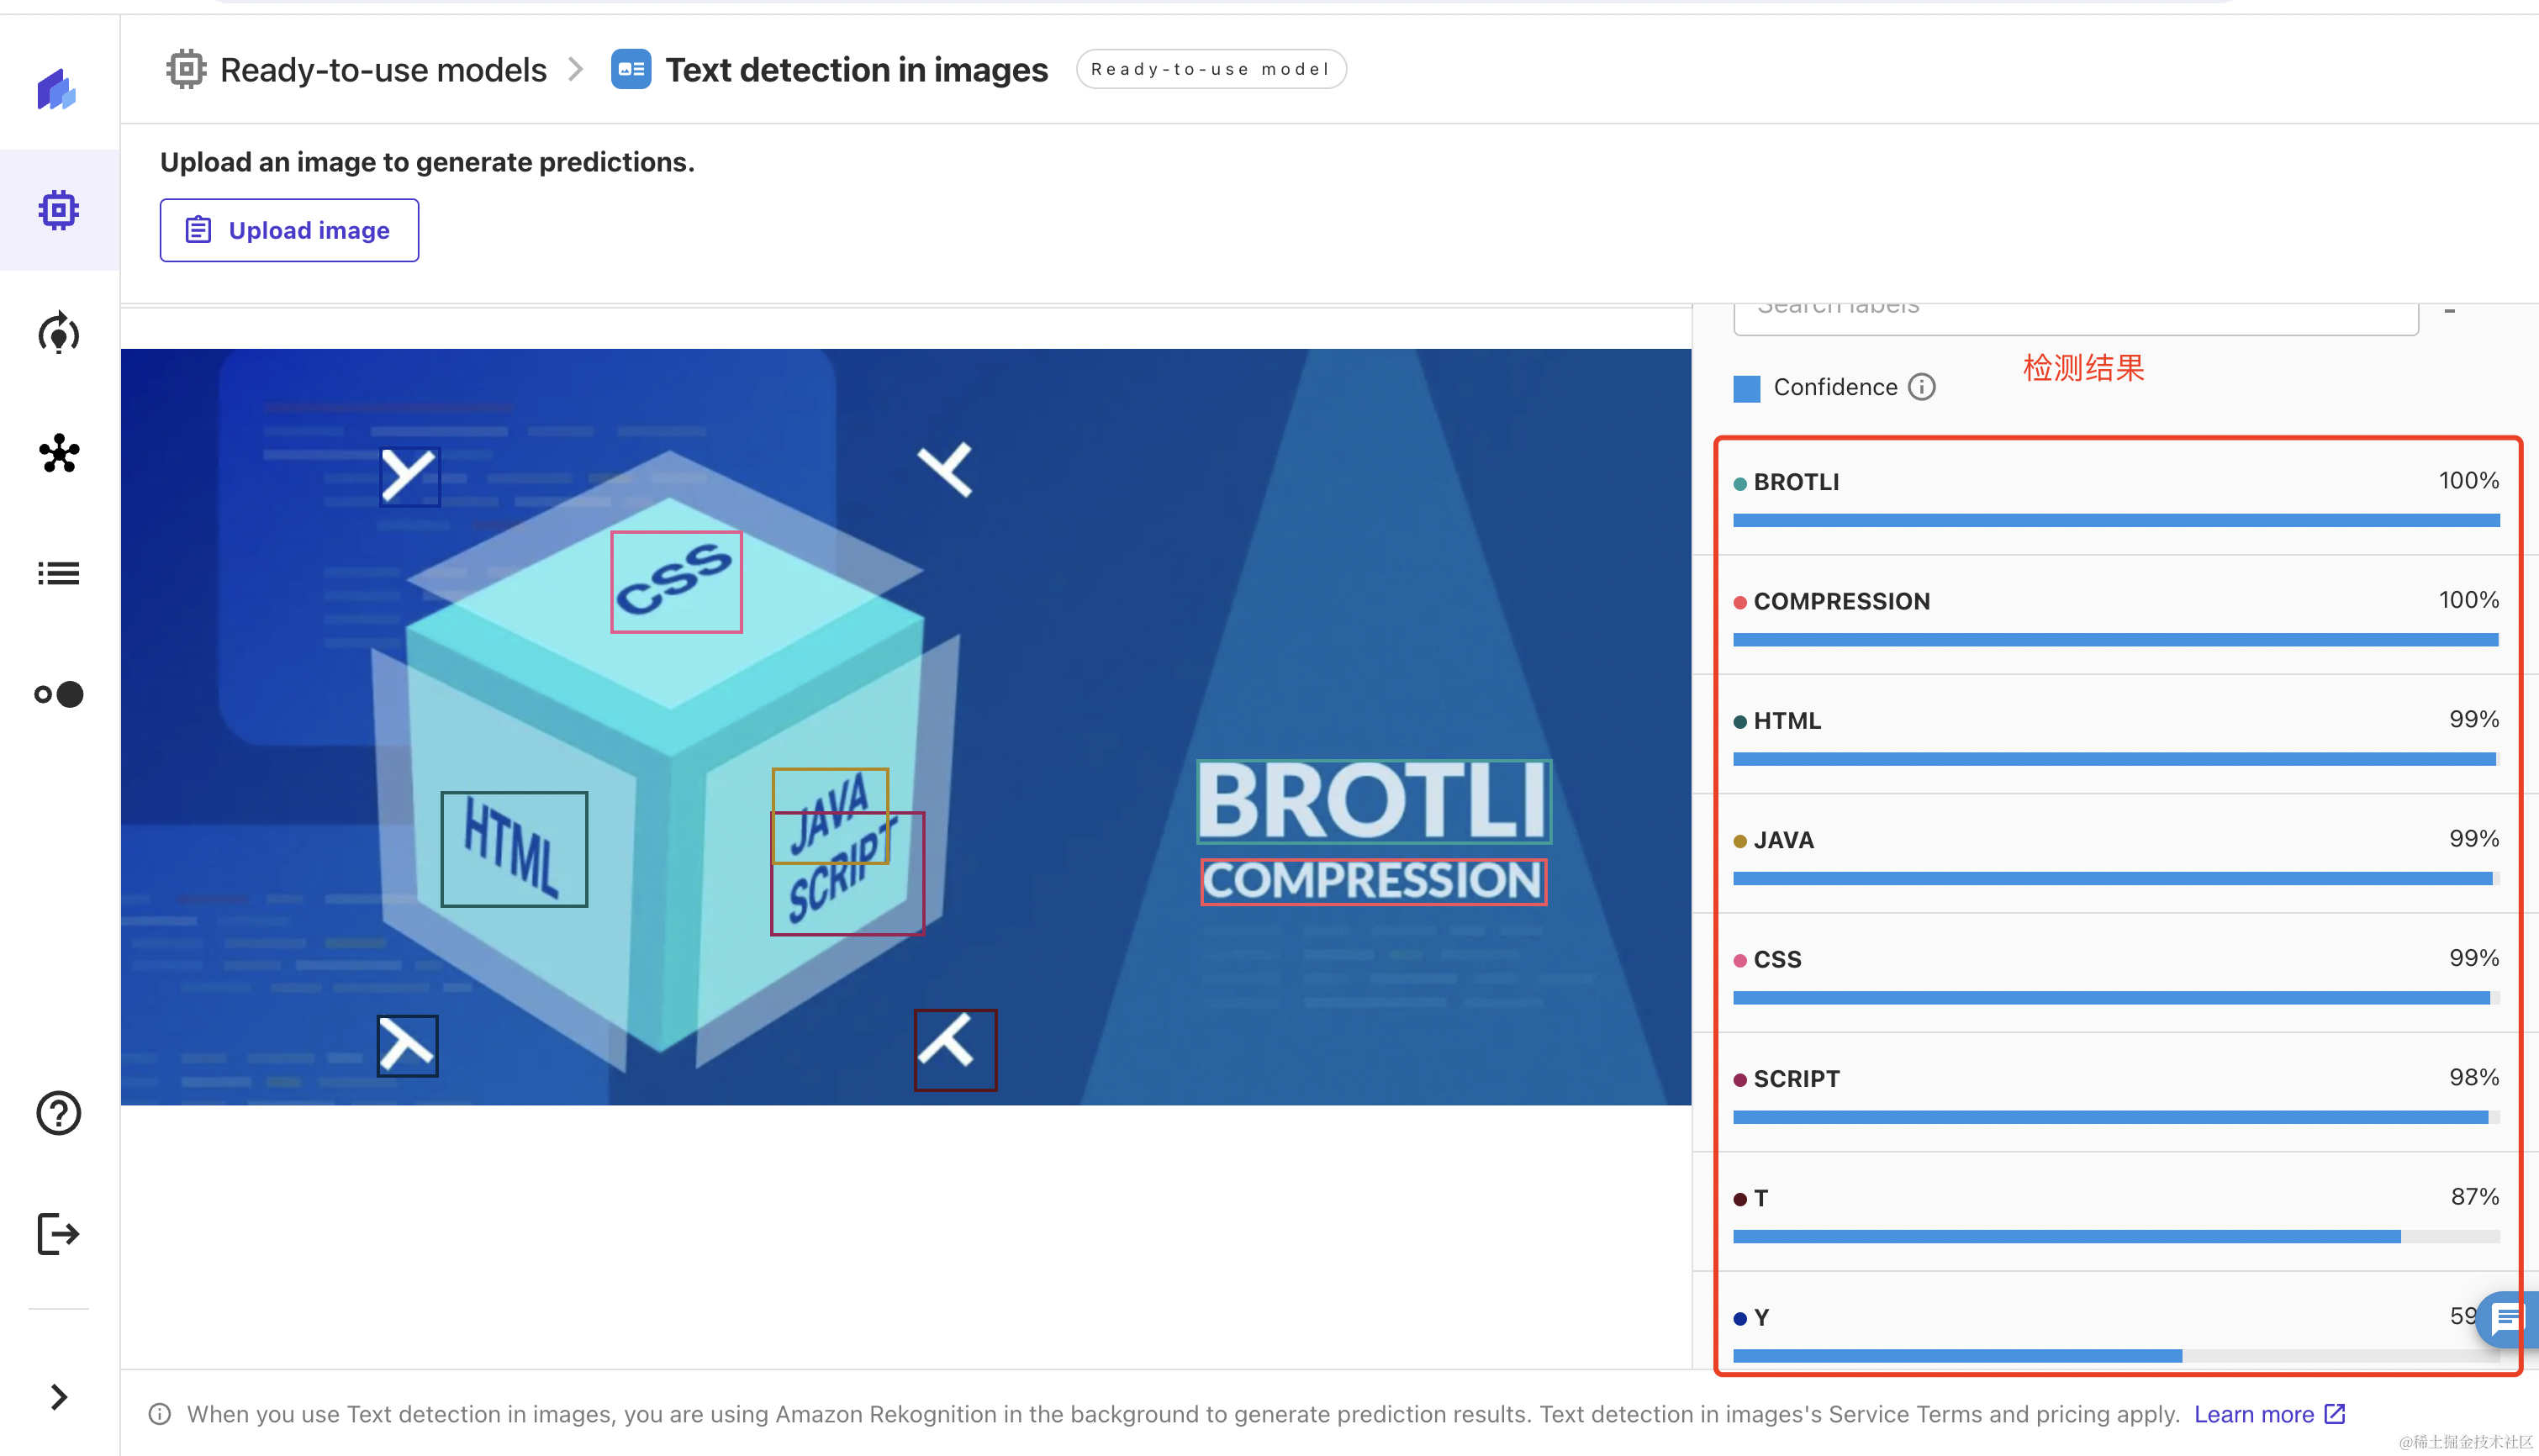Click the settings/hardware icon in sidebar
The image size is (2539, 1456).
pyautogui.click(x=60, y=211)
